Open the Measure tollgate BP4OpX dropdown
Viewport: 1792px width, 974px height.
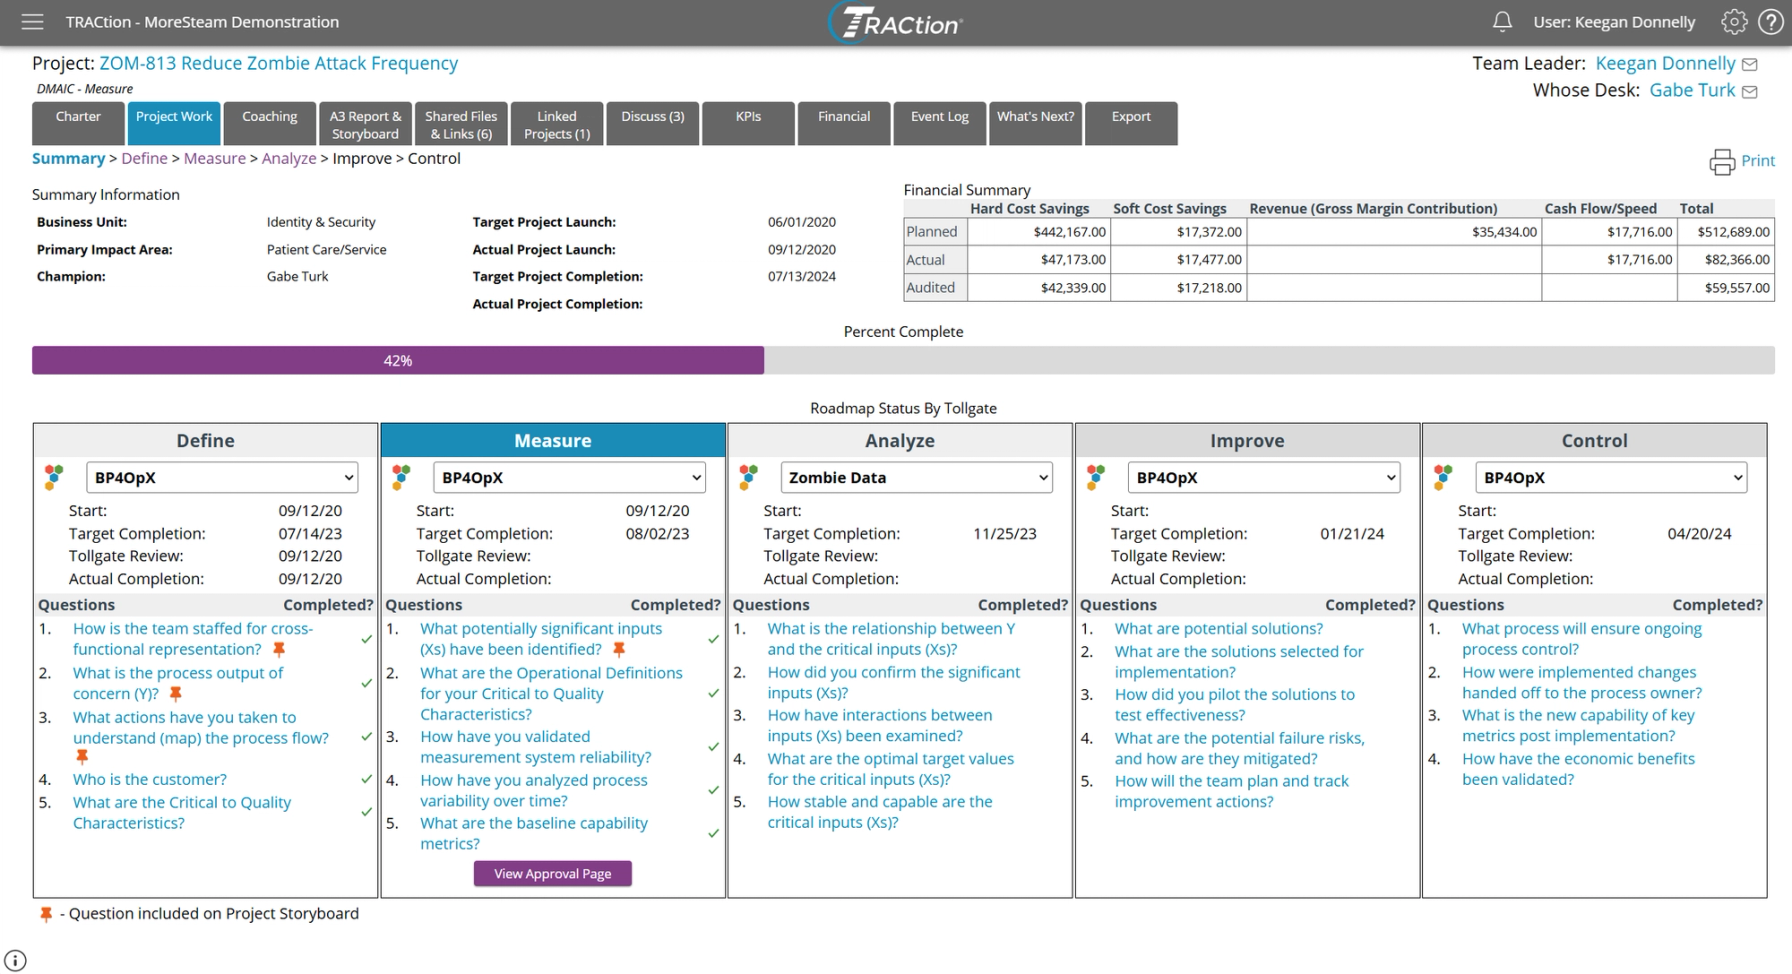569,478
